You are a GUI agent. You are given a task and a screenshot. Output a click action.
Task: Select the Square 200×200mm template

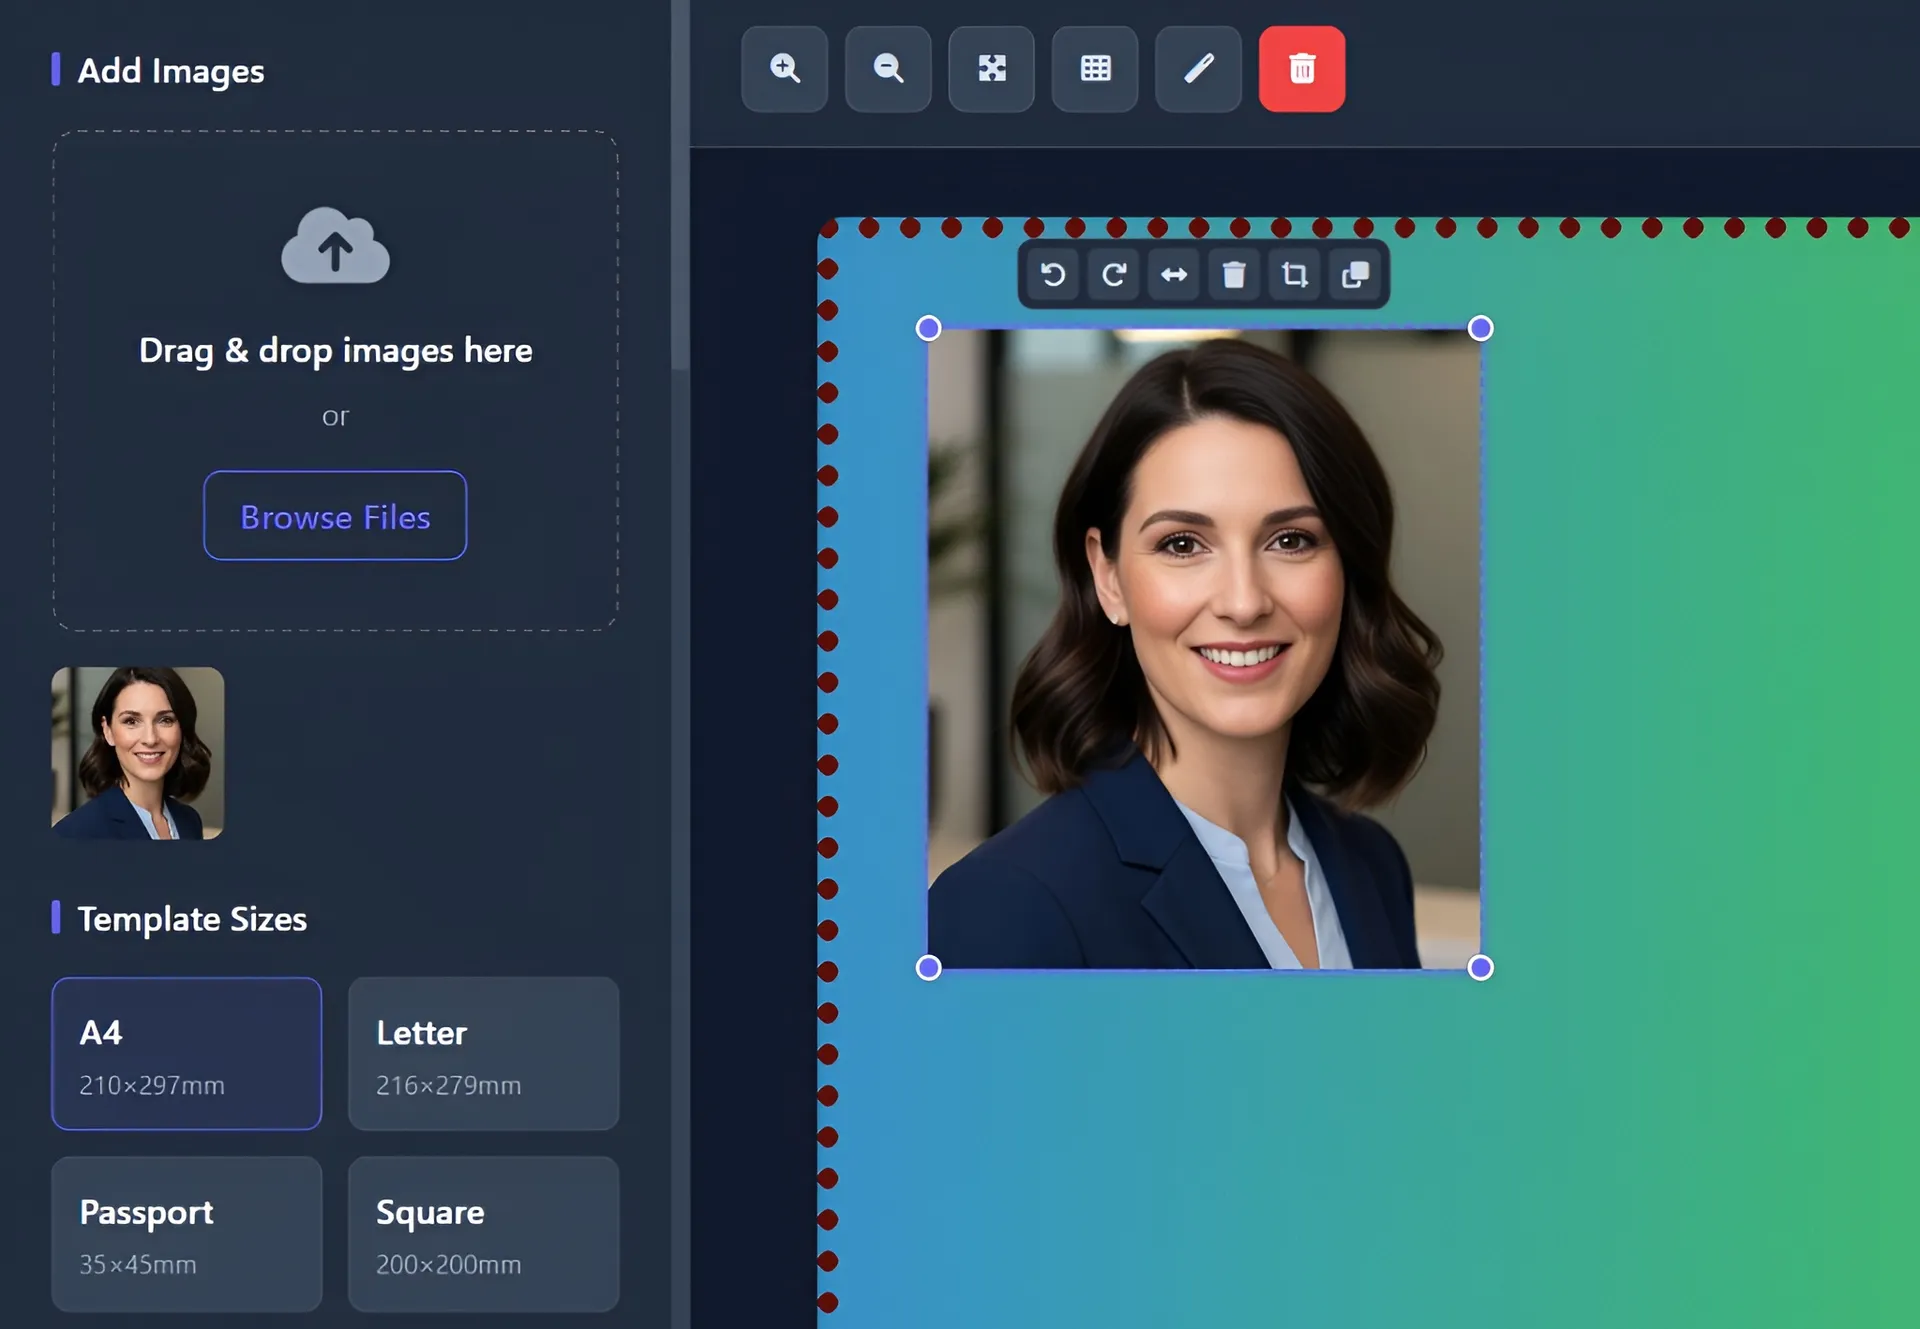(483, 1234)
